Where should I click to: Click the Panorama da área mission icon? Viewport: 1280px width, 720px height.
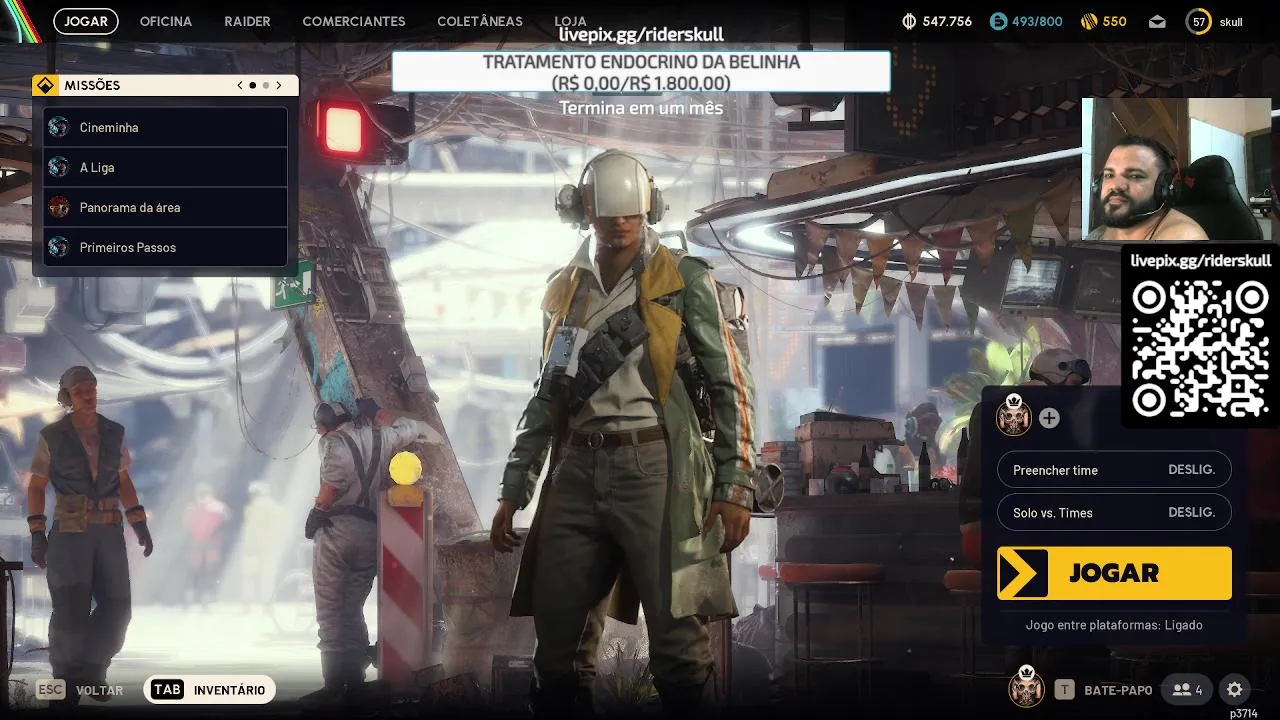pyautogui.click(x=59, y=207)
